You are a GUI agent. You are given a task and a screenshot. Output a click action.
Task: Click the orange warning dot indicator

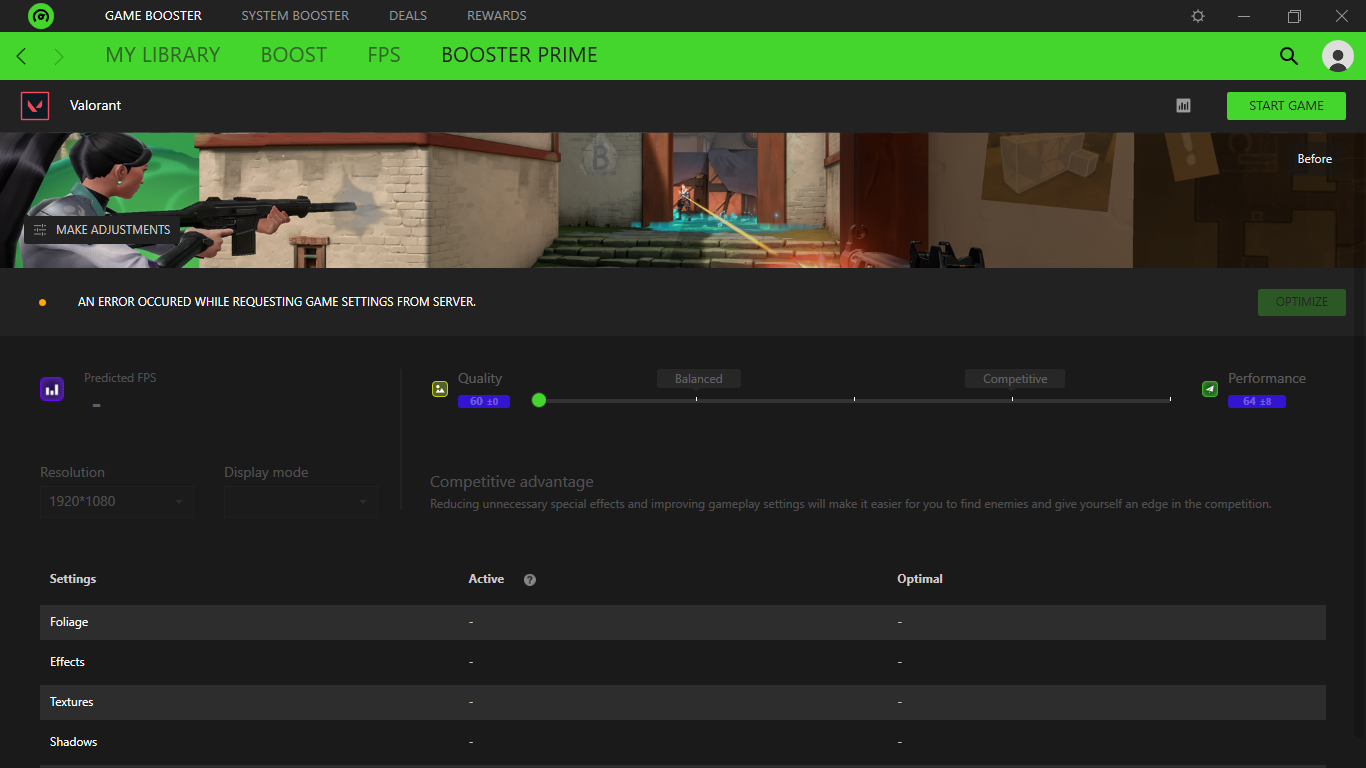pyautogui.click(x=42, y=302)
